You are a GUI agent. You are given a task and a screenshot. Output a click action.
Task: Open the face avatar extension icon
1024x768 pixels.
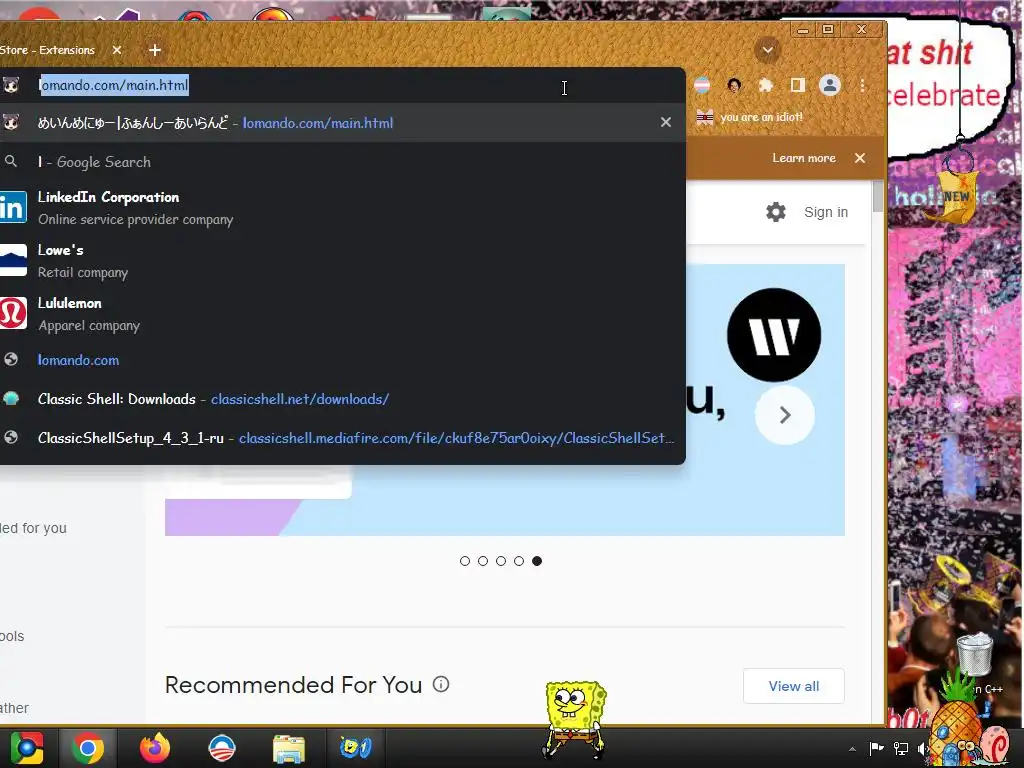734,85
